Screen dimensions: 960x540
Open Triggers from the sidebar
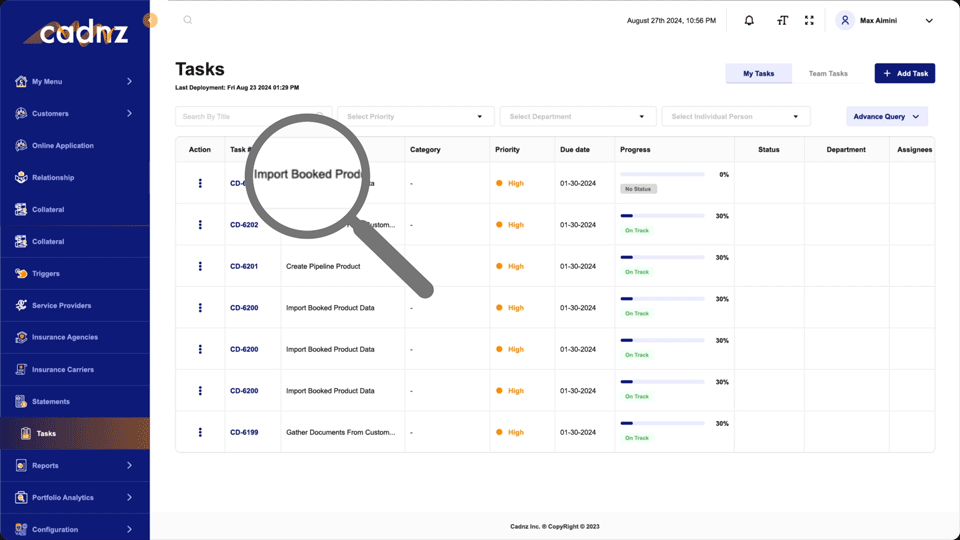(46, 273)
